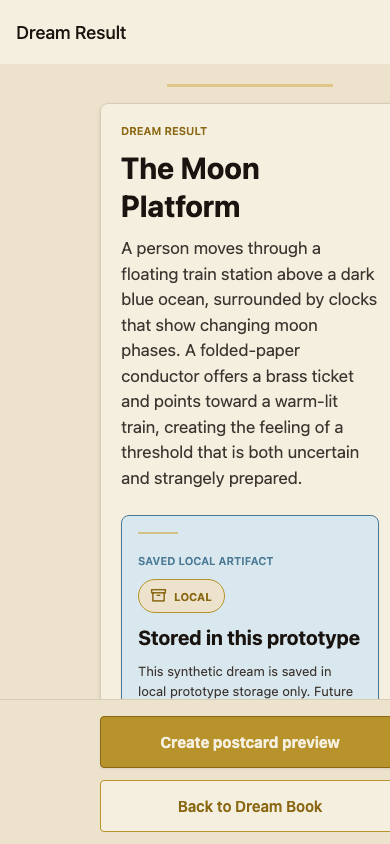Click the Stored in this prototype heading
This screenshot has width=390, height=844.
249,638
